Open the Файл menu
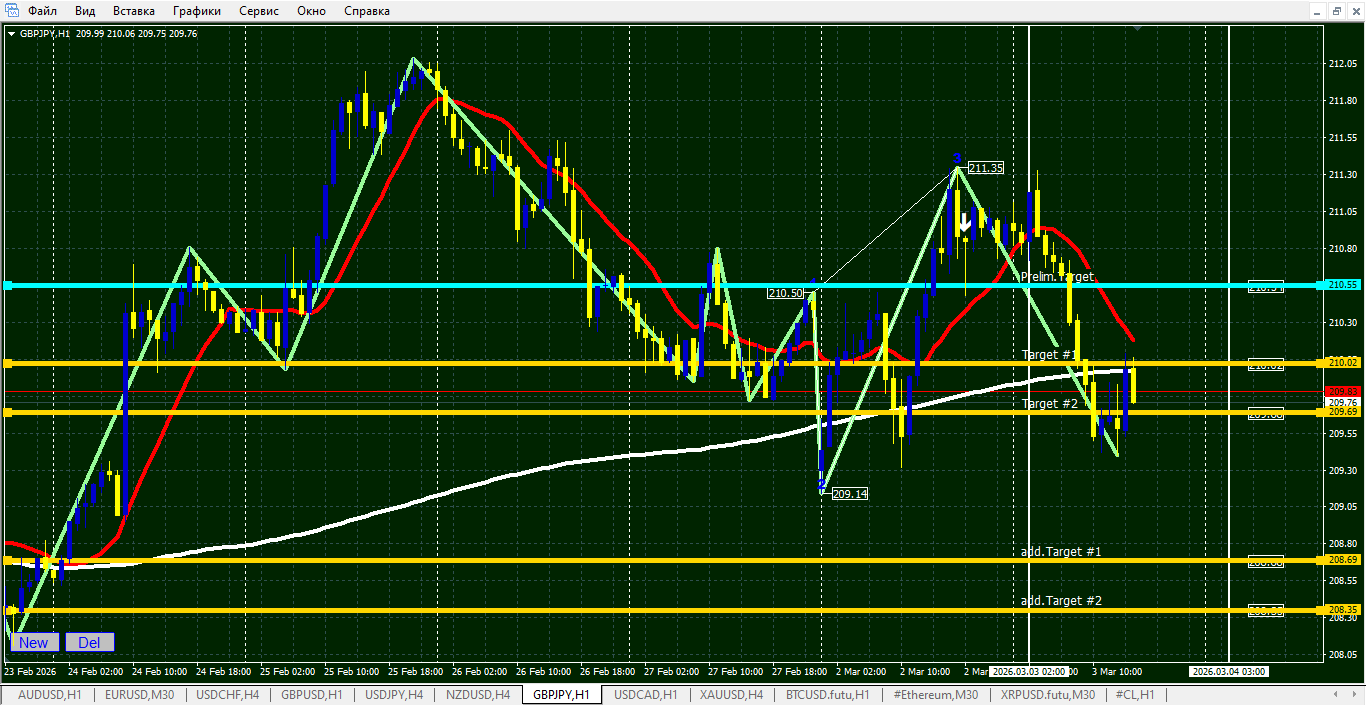 (42, 11)
